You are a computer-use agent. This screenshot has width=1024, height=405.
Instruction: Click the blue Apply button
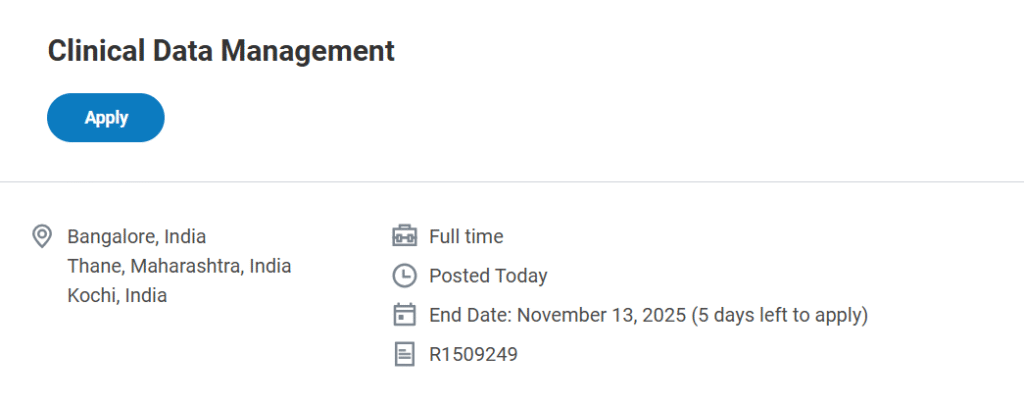click(106, 118)
